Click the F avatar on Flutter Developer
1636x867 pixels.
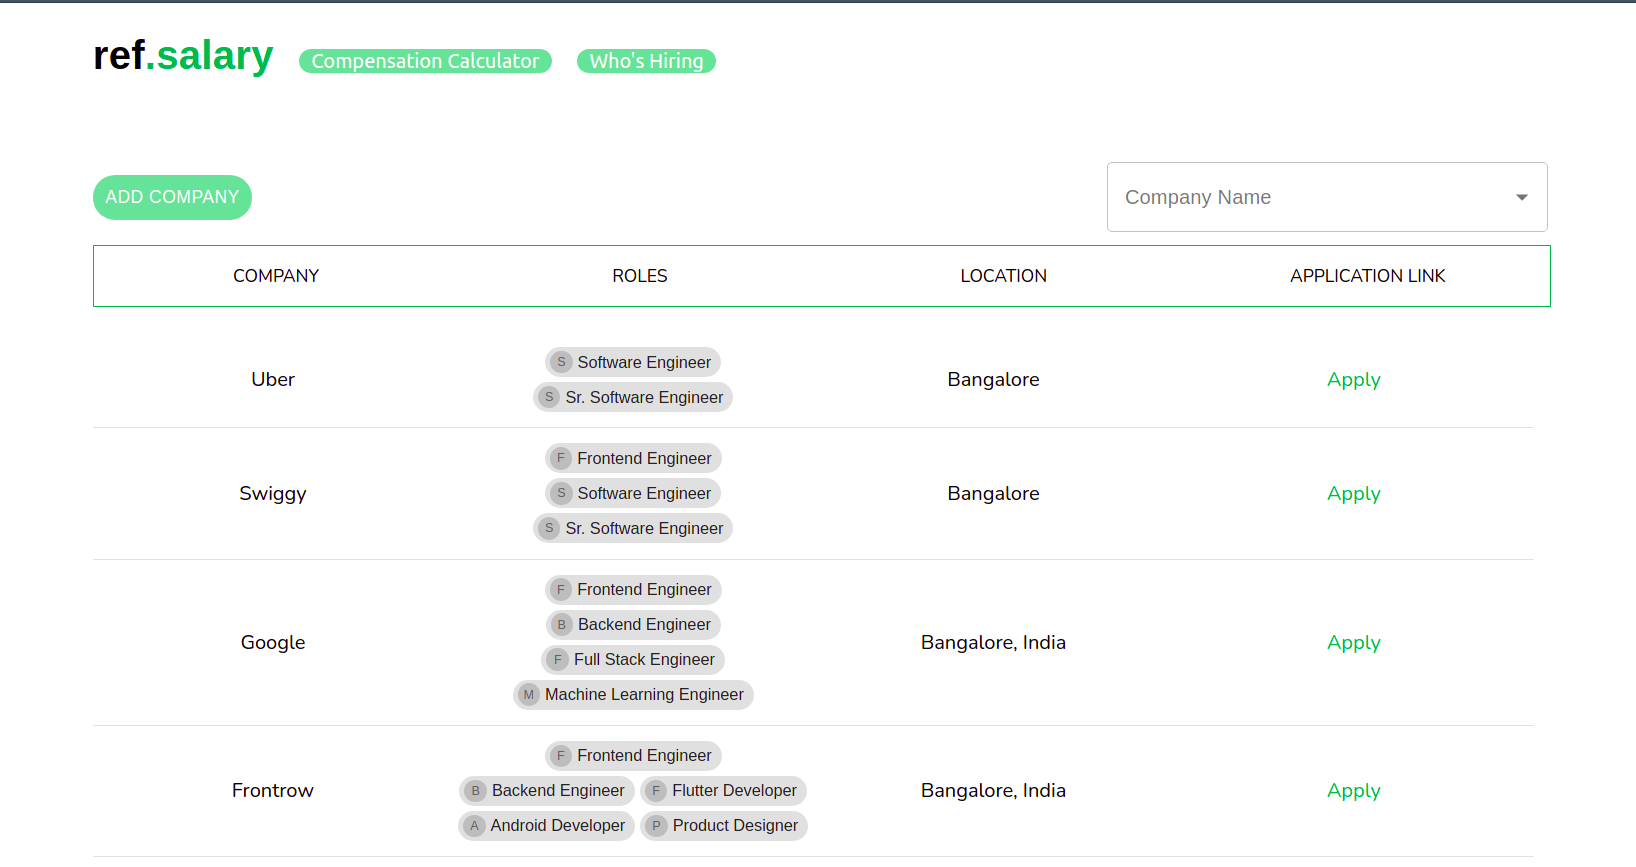coord(656,790)
